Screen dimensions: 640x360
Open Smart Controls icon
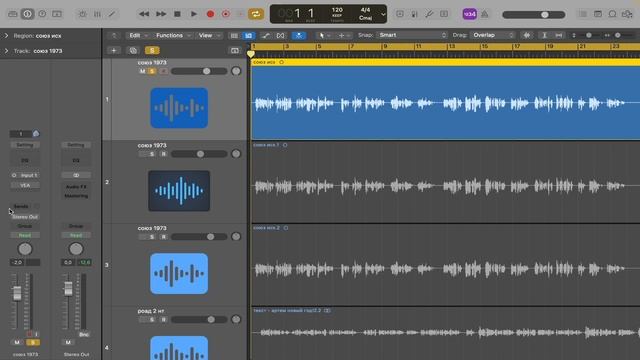pyautogui.click(x=82, y=14)
